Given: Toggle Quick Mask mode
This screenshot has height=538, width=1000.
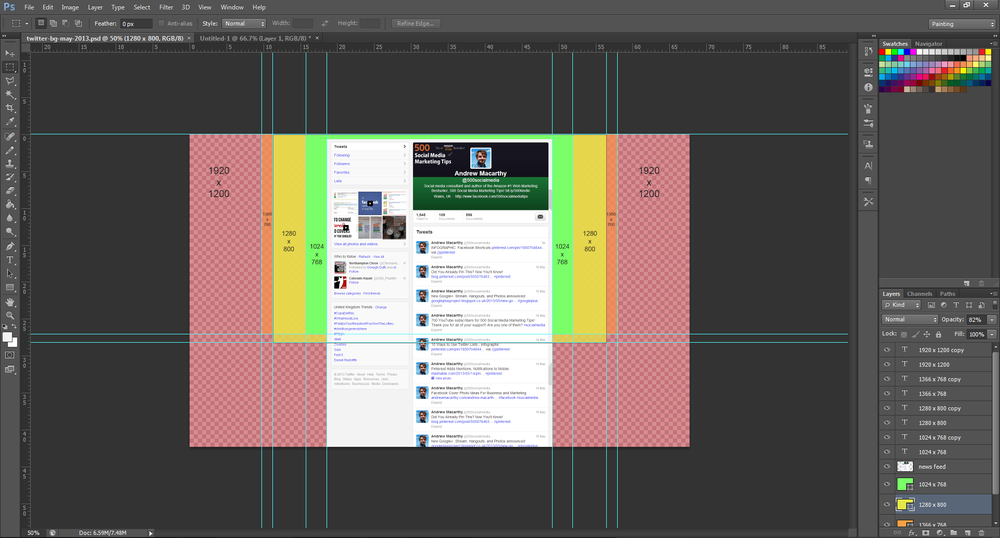Looking at the screenshot, I should click(10, 355).
